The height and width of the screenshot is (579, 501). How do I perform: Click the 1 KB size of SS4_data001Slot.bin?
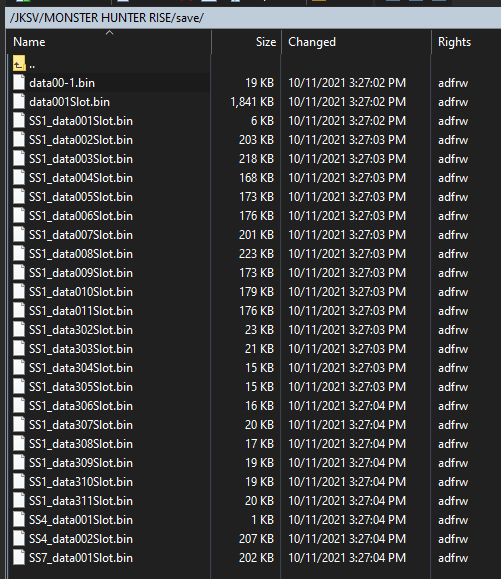262,520
